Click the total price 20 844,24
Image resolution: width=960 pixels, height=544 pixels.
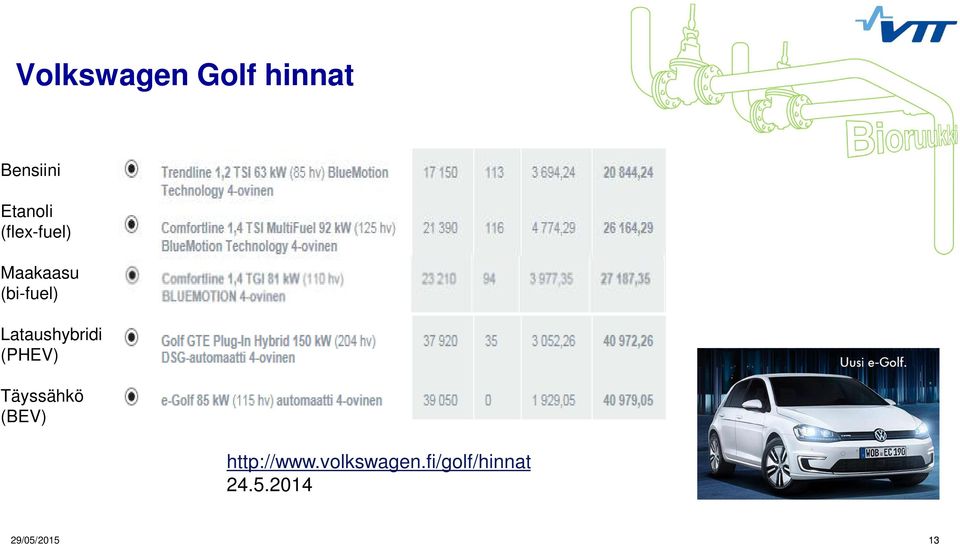tap(628, 173)
